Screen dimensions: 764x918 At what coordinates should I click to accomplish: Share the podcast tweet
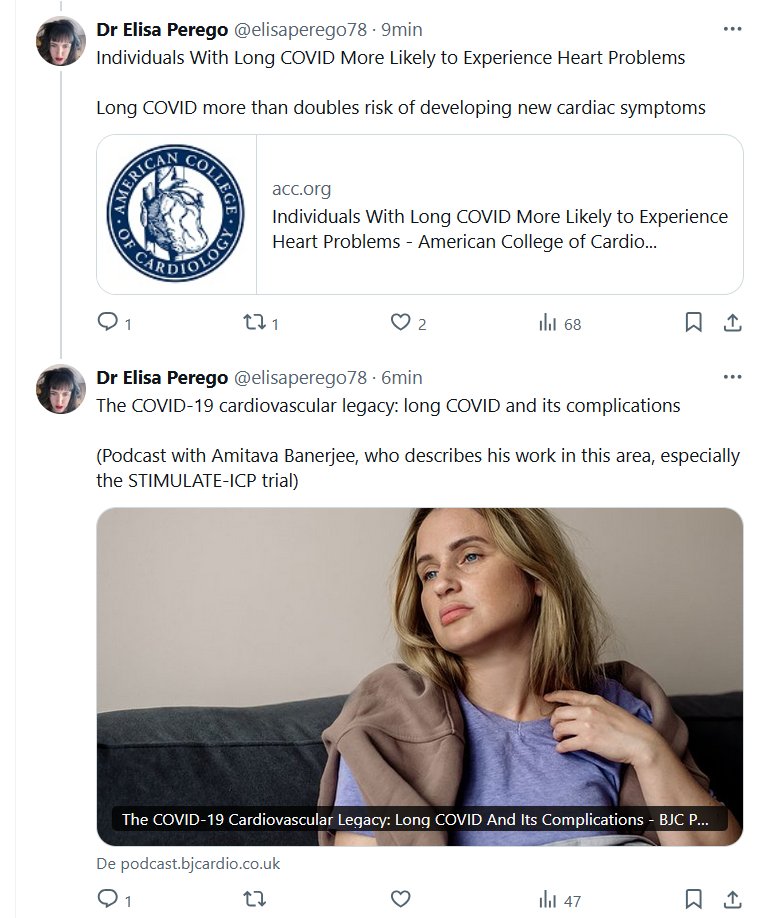(x=731, y=900)
